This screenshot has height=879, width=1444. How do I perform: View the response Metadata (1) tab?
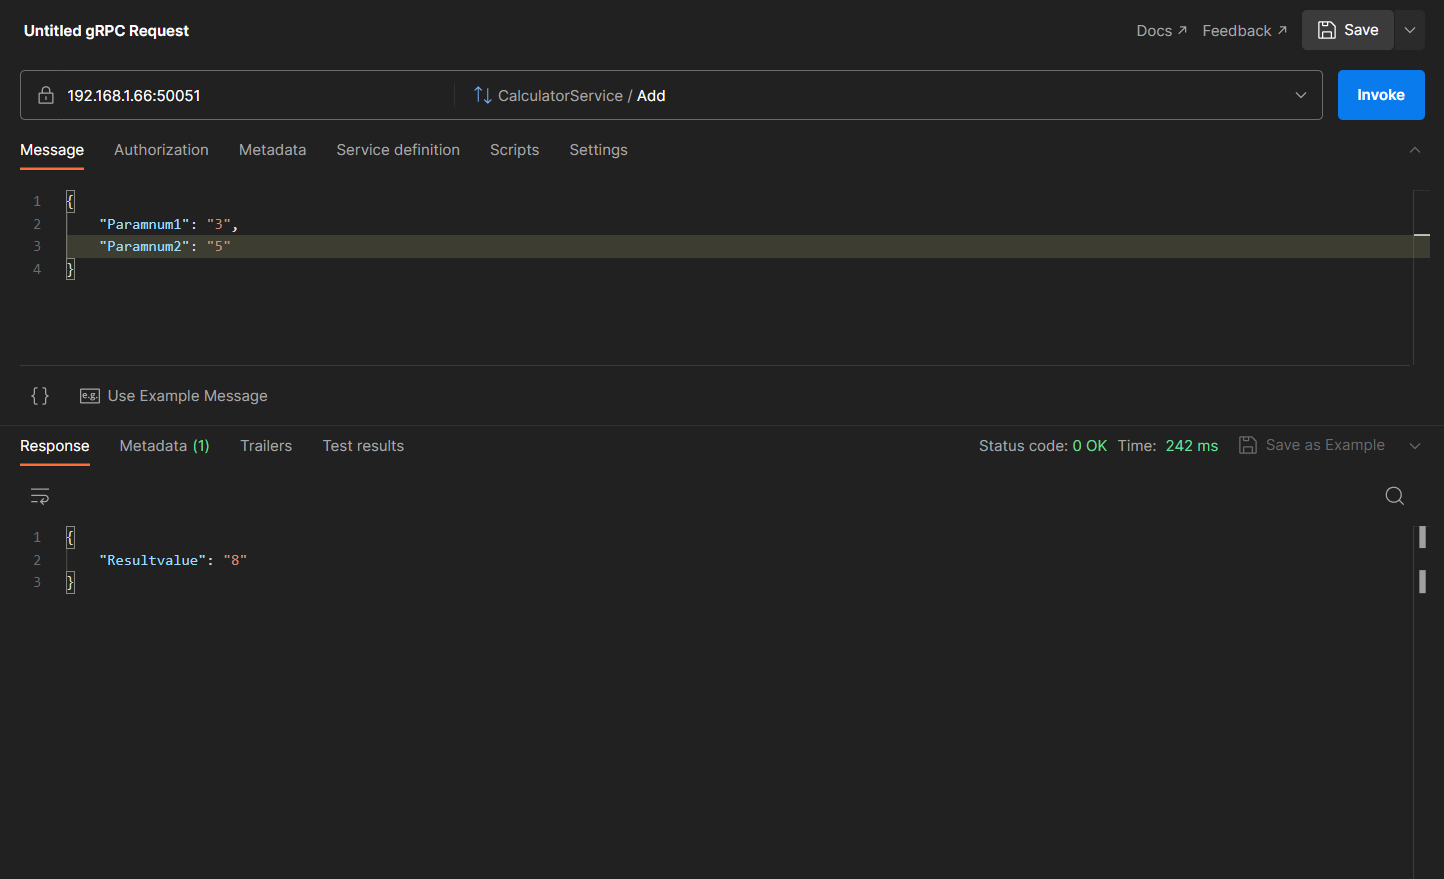coord(164,446)
